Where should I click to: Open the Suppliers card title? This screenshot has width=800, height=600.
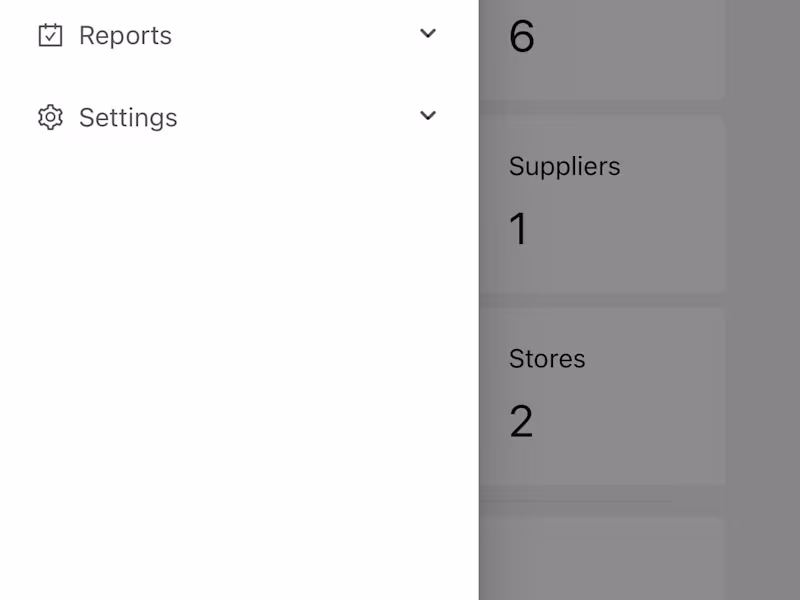click(564, 166)
